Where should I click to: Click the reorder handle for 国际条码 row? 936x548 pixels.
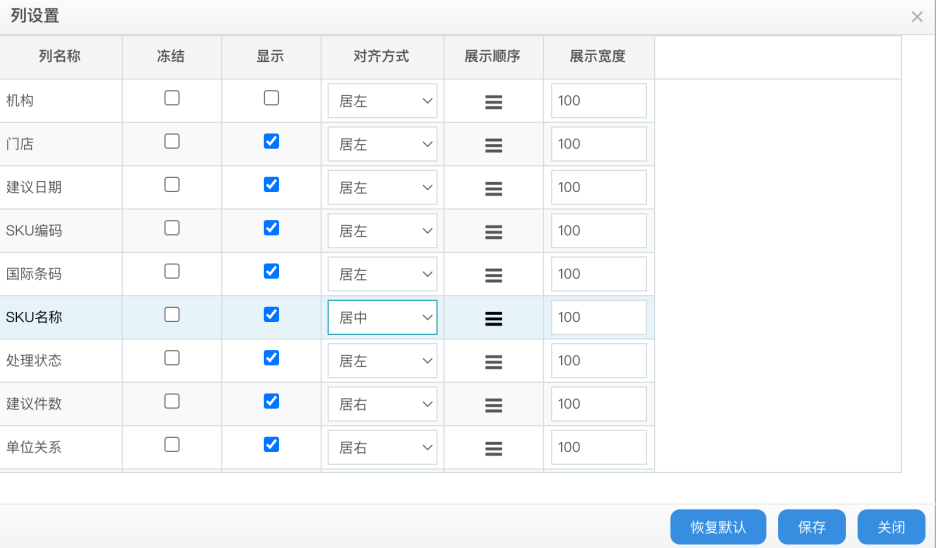[493, 275]
